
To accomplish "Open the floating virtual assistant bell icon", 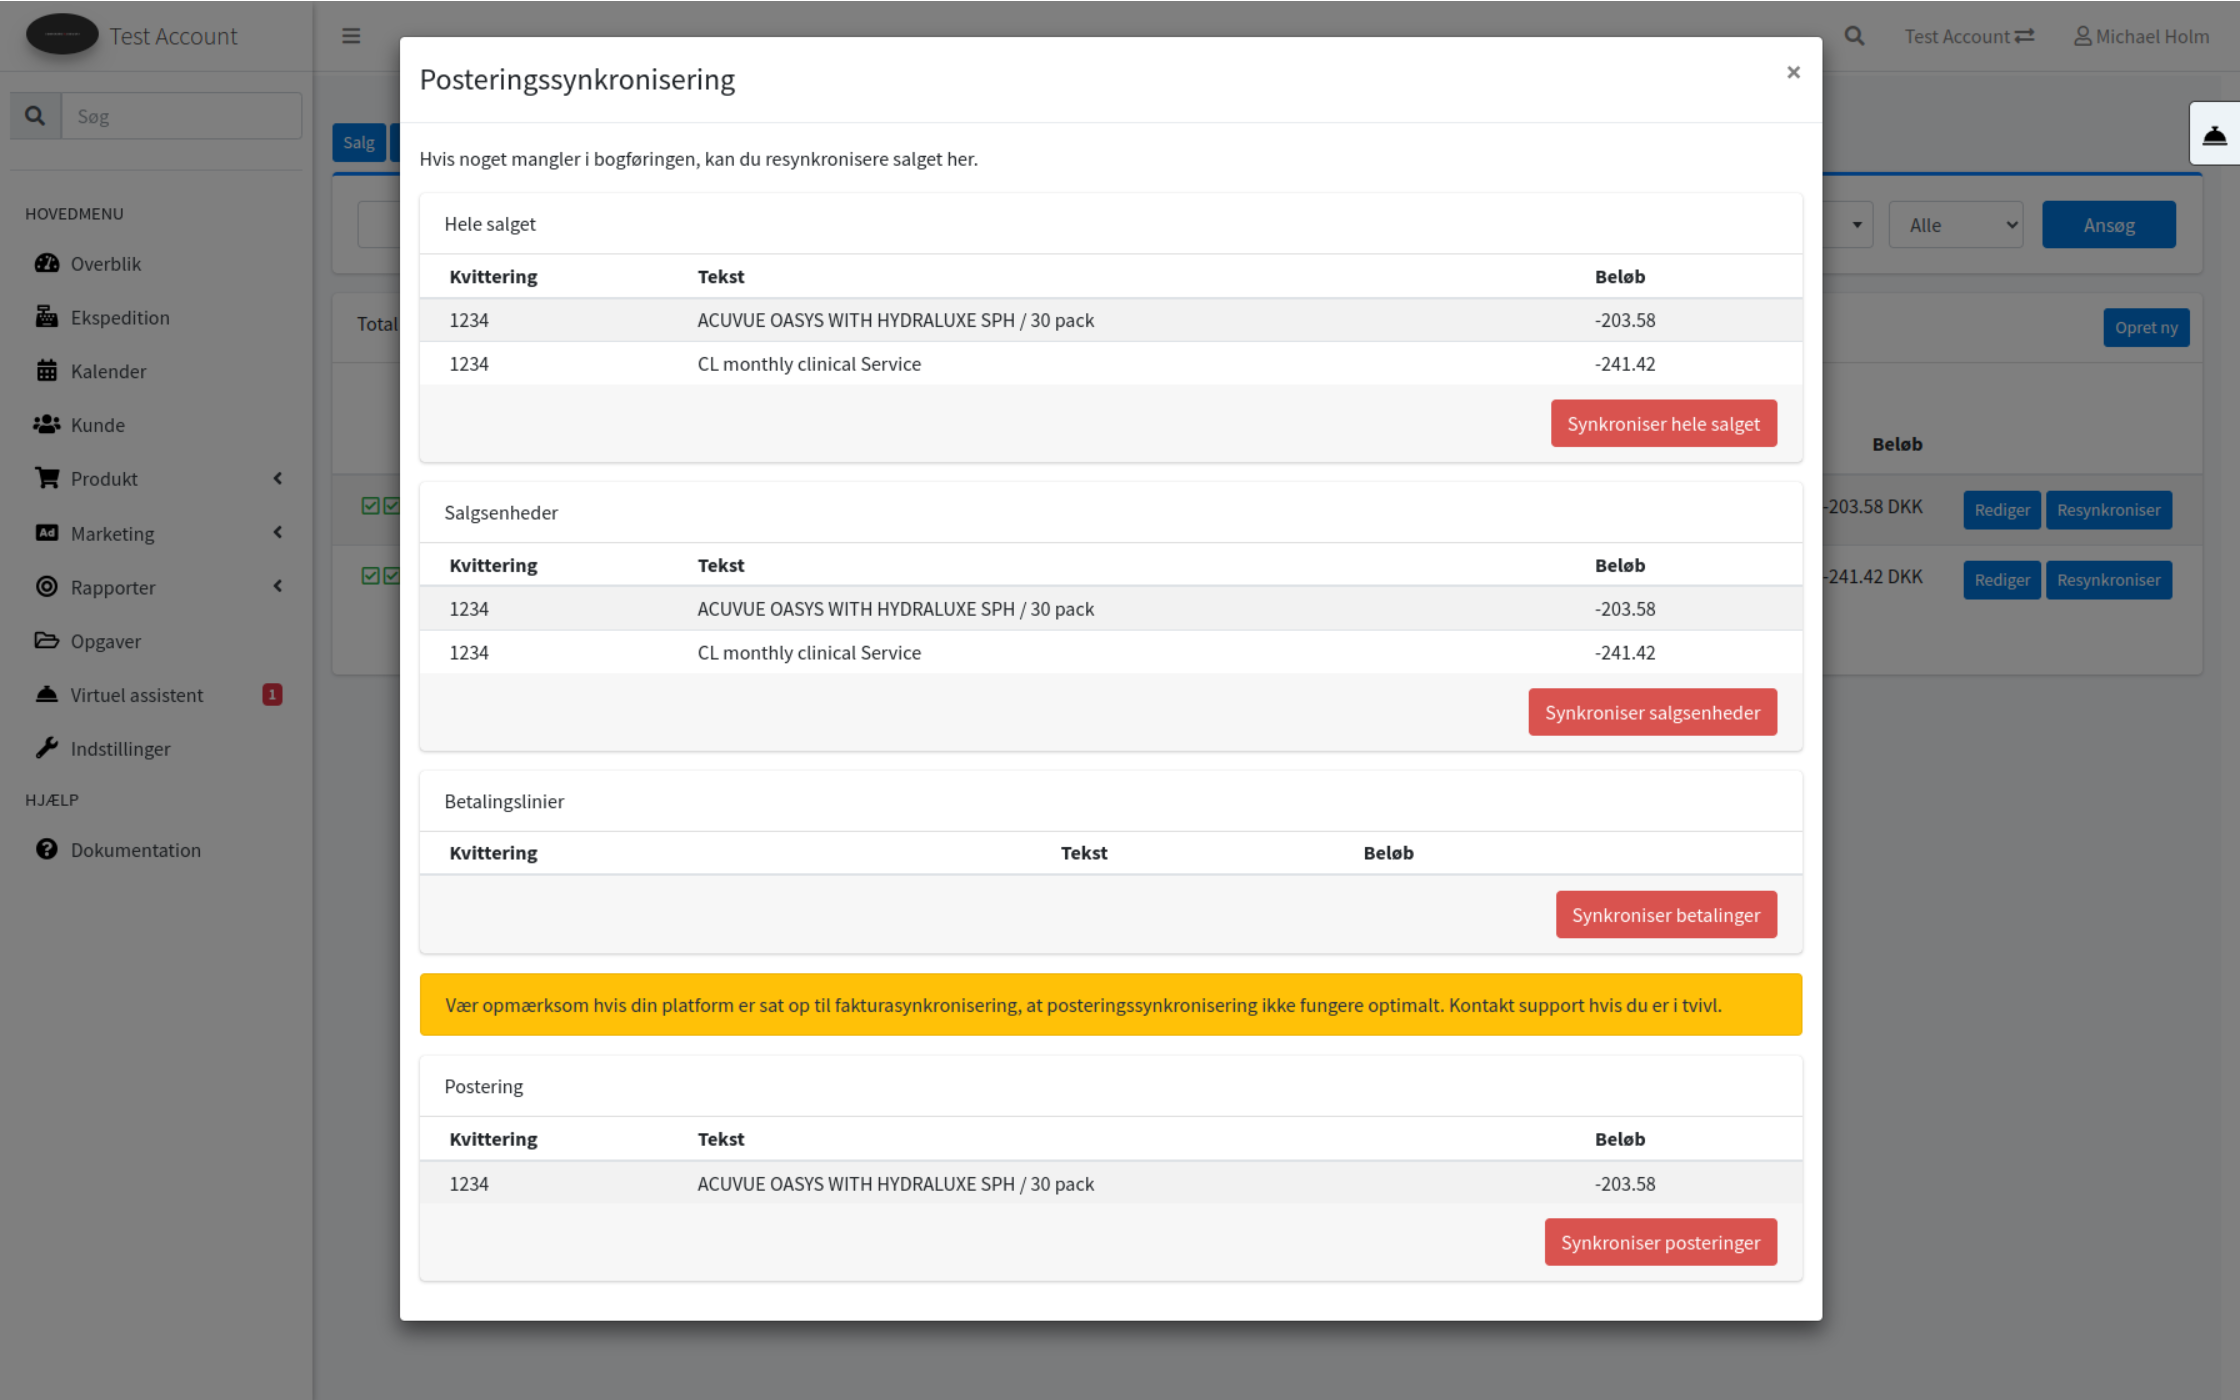I will 2214,135.
